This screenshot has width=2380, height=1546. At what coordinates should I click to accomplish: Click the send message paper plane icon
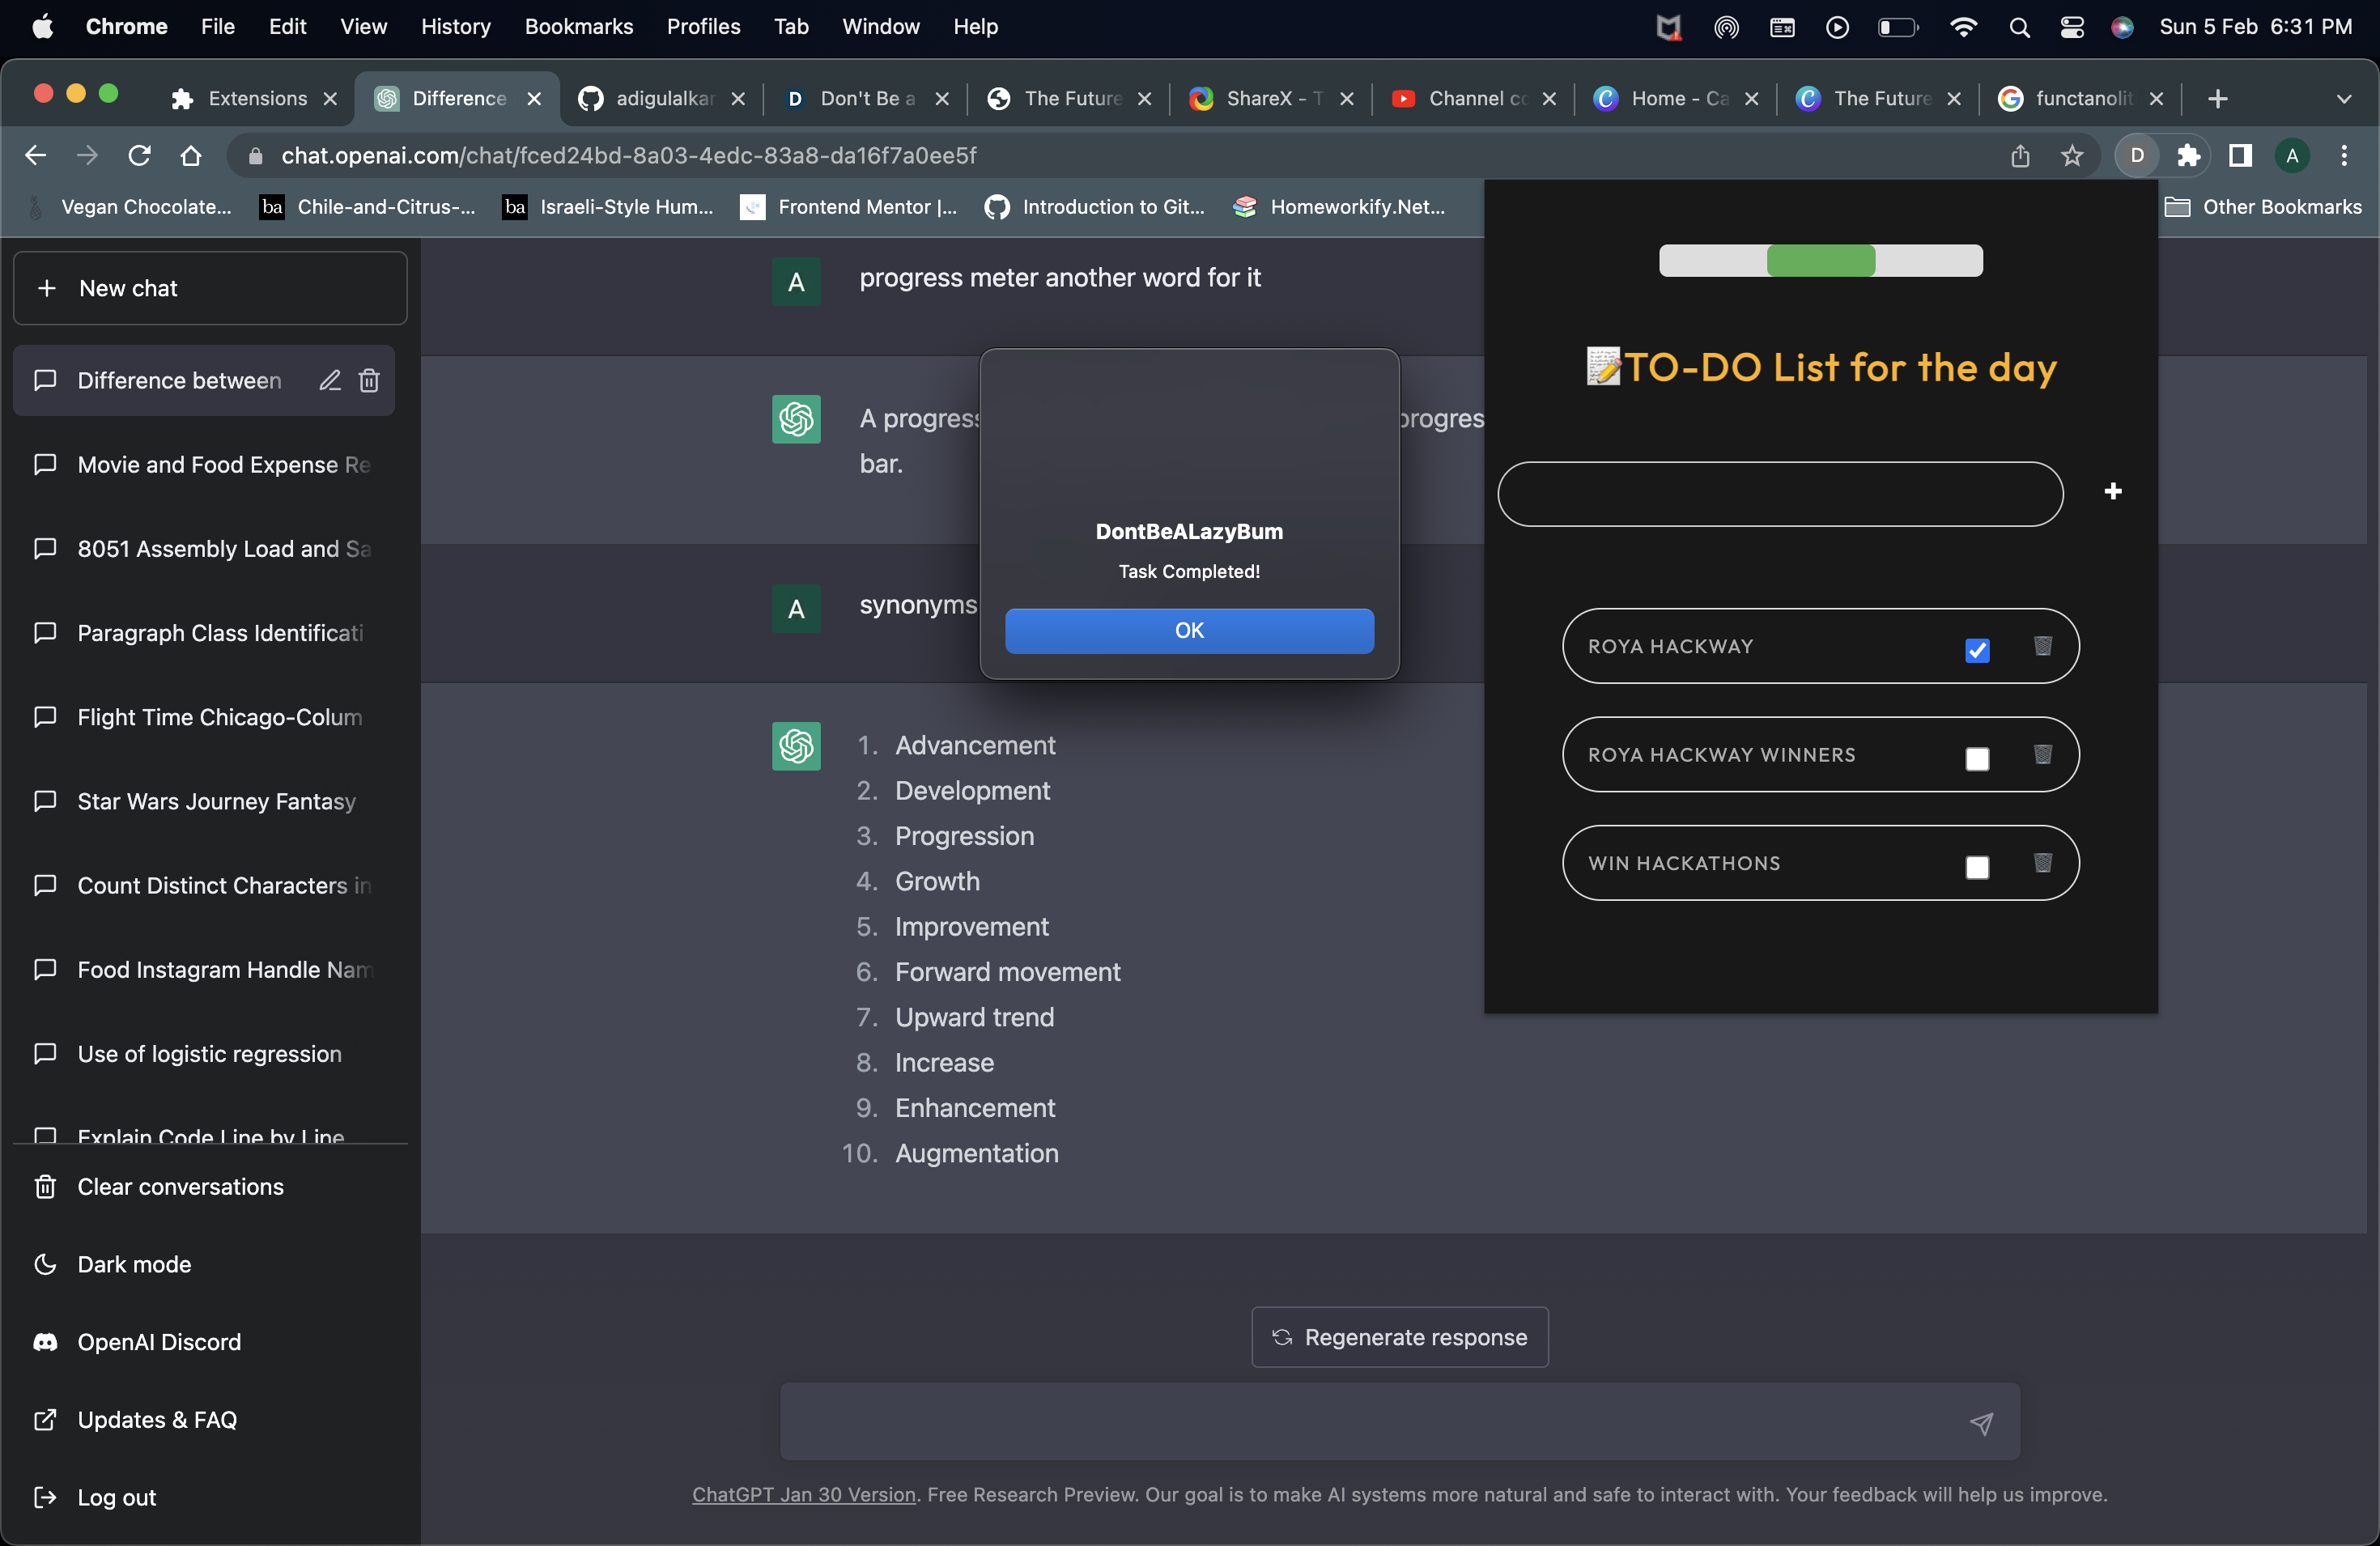pos(1980,1422)
